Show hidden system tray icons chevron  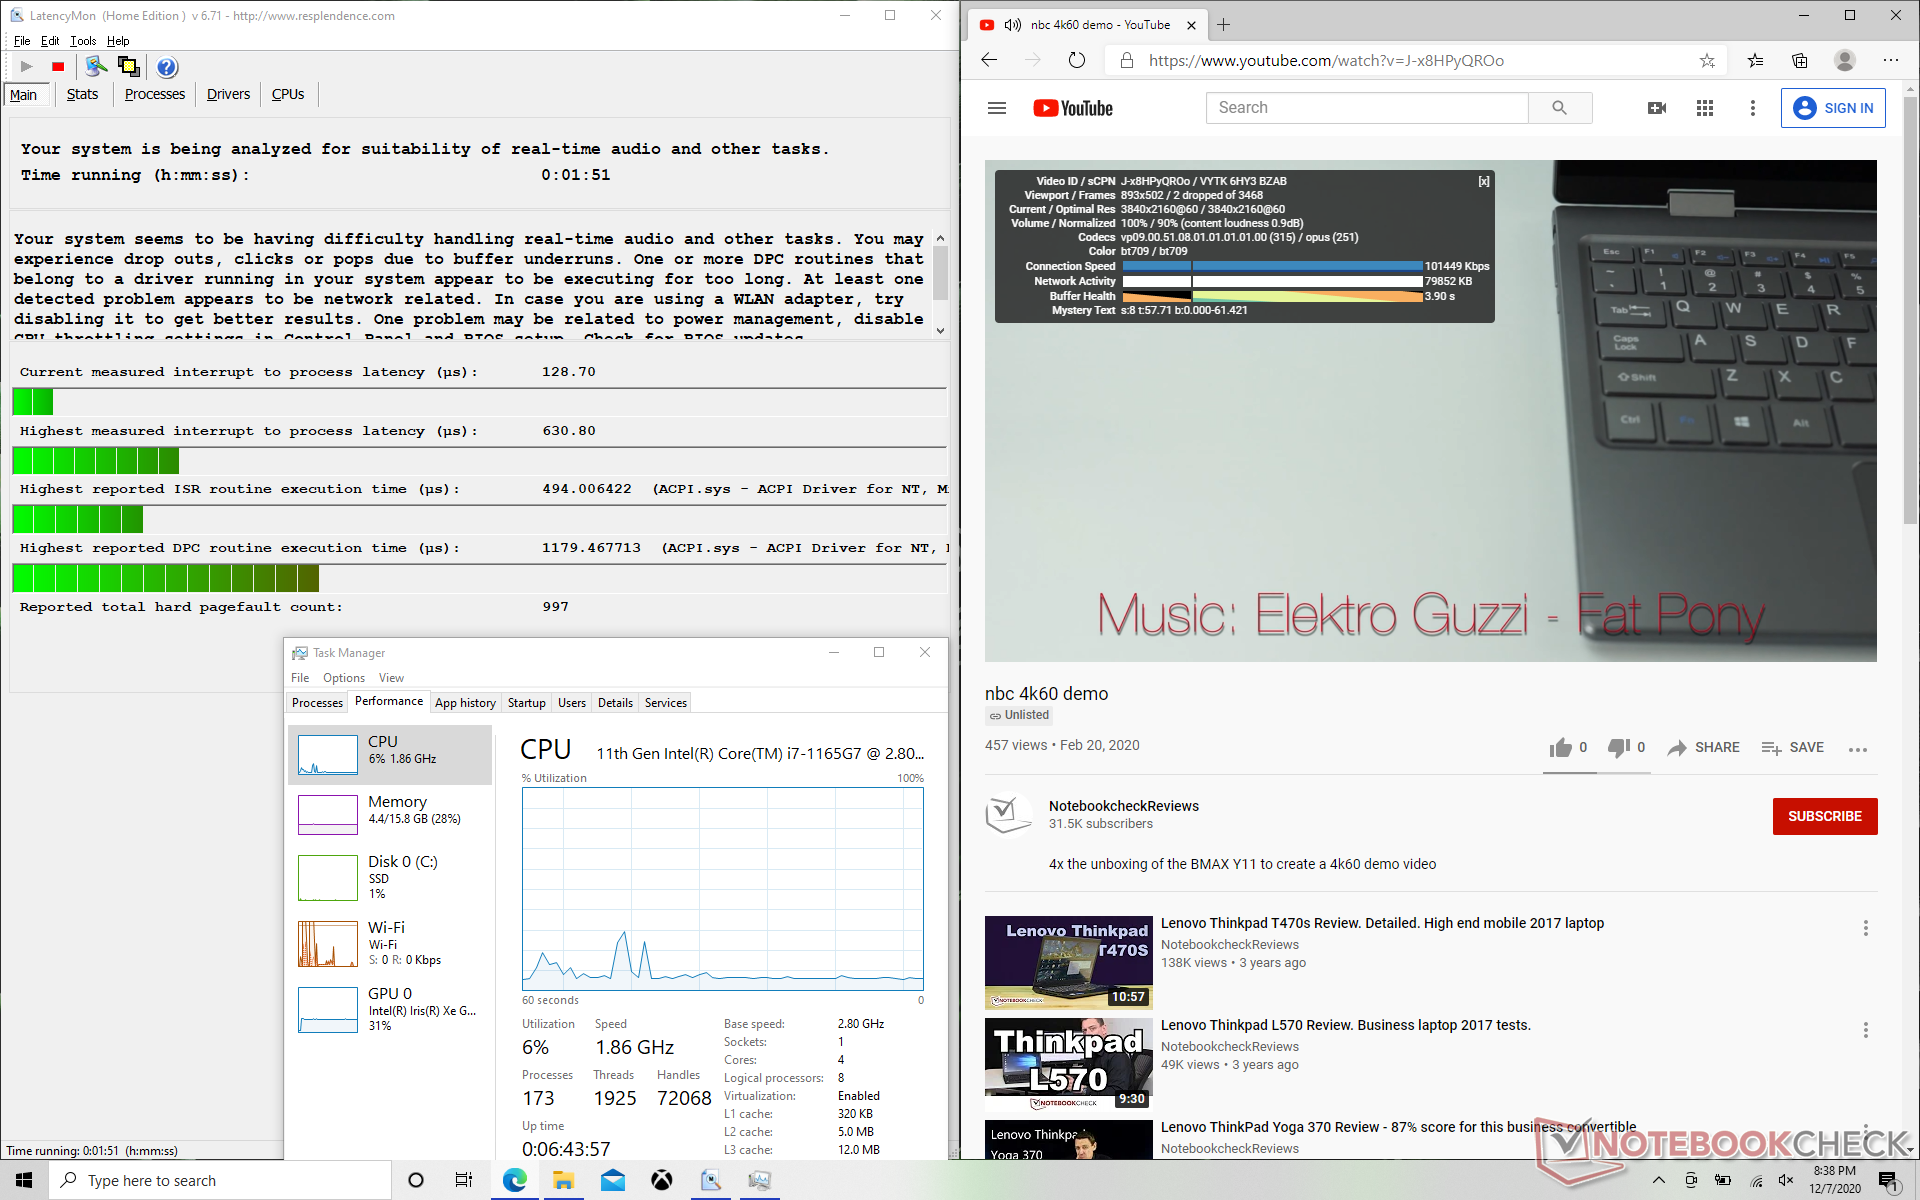point(1658,1181)
